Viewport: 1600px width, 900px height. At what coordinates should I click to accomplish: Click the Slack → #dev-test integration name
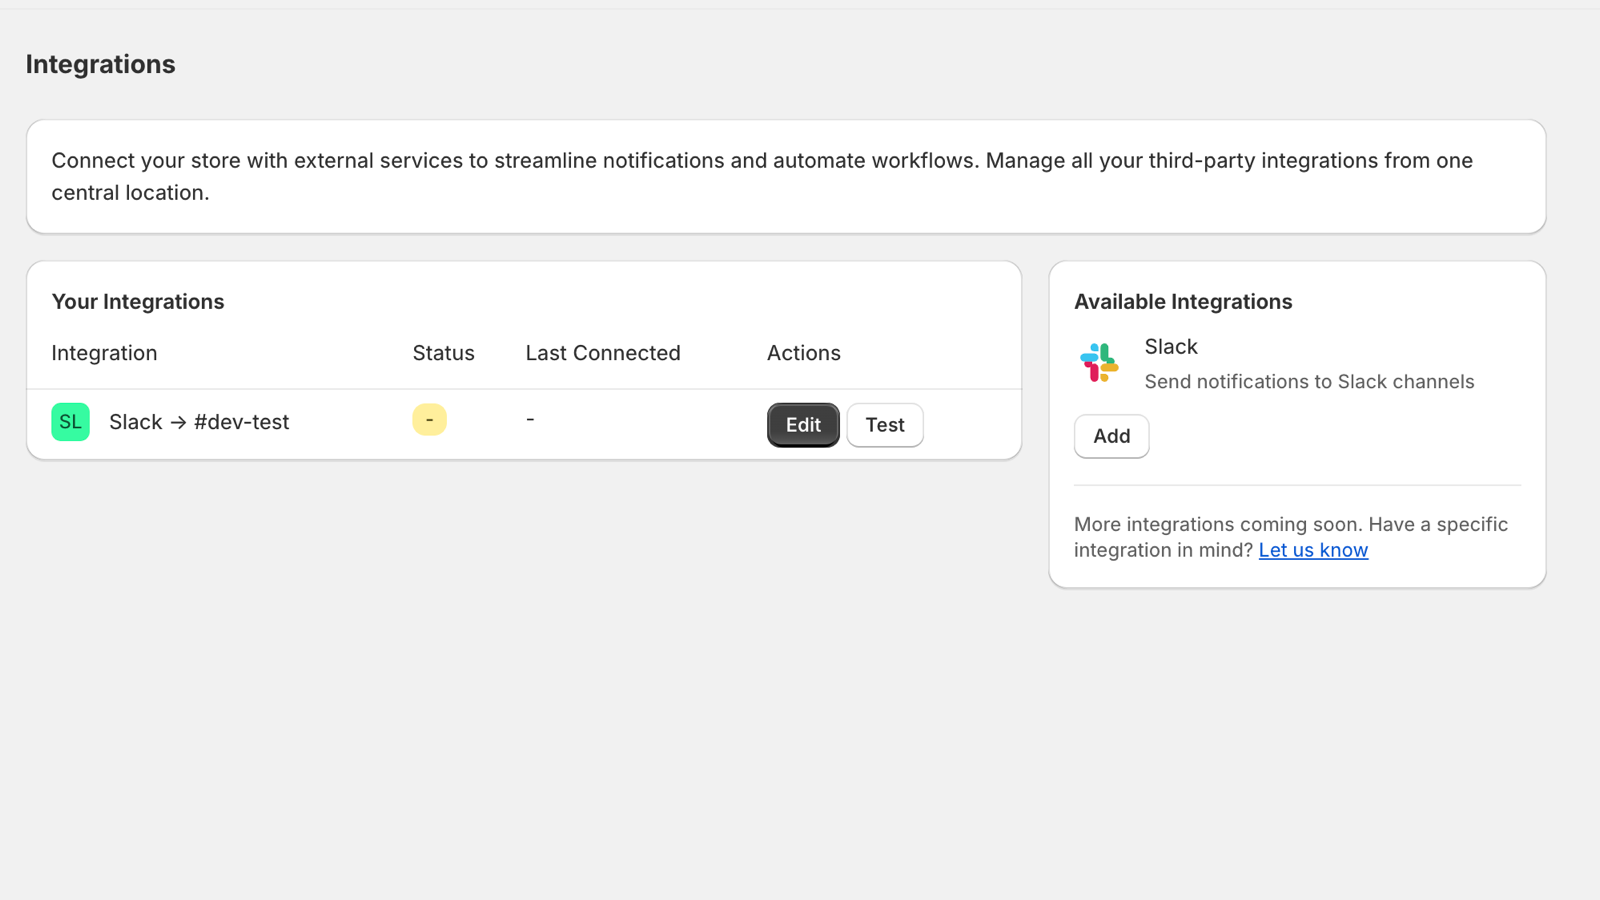pyautogui.click(x=199, y=422)
